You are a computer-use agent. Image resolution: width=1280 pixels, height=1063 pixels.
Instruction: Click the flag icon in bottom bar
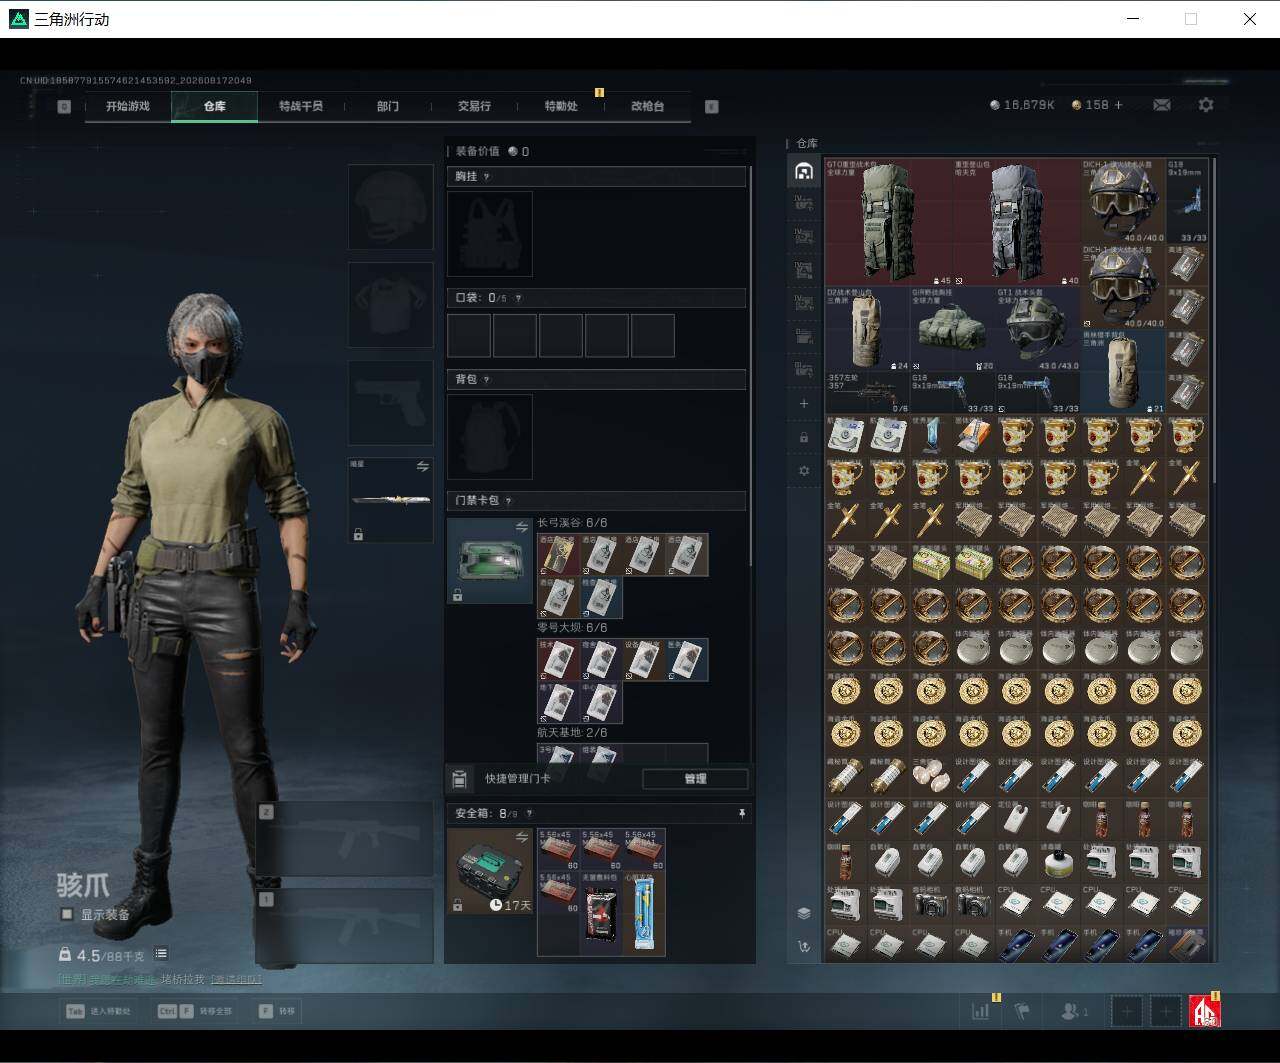pyautogui.click(x=1022, y=1011)
